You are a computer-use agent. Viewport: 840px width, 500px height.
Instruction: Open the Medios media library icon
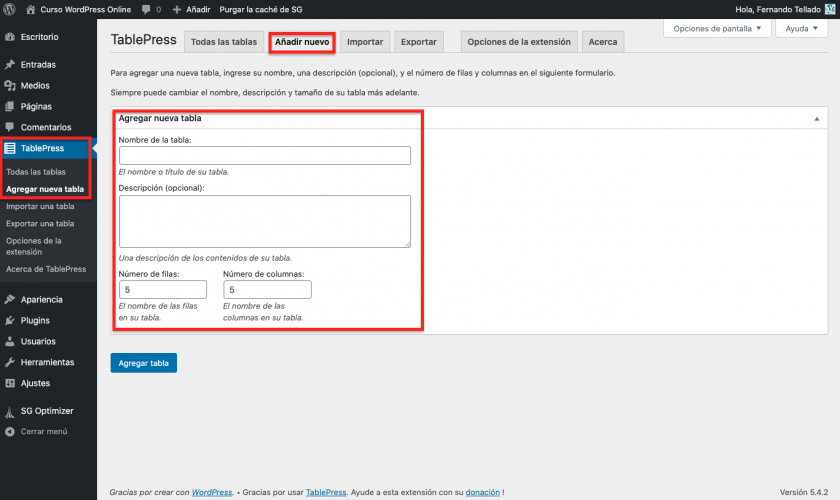click(x=10, y=86)
